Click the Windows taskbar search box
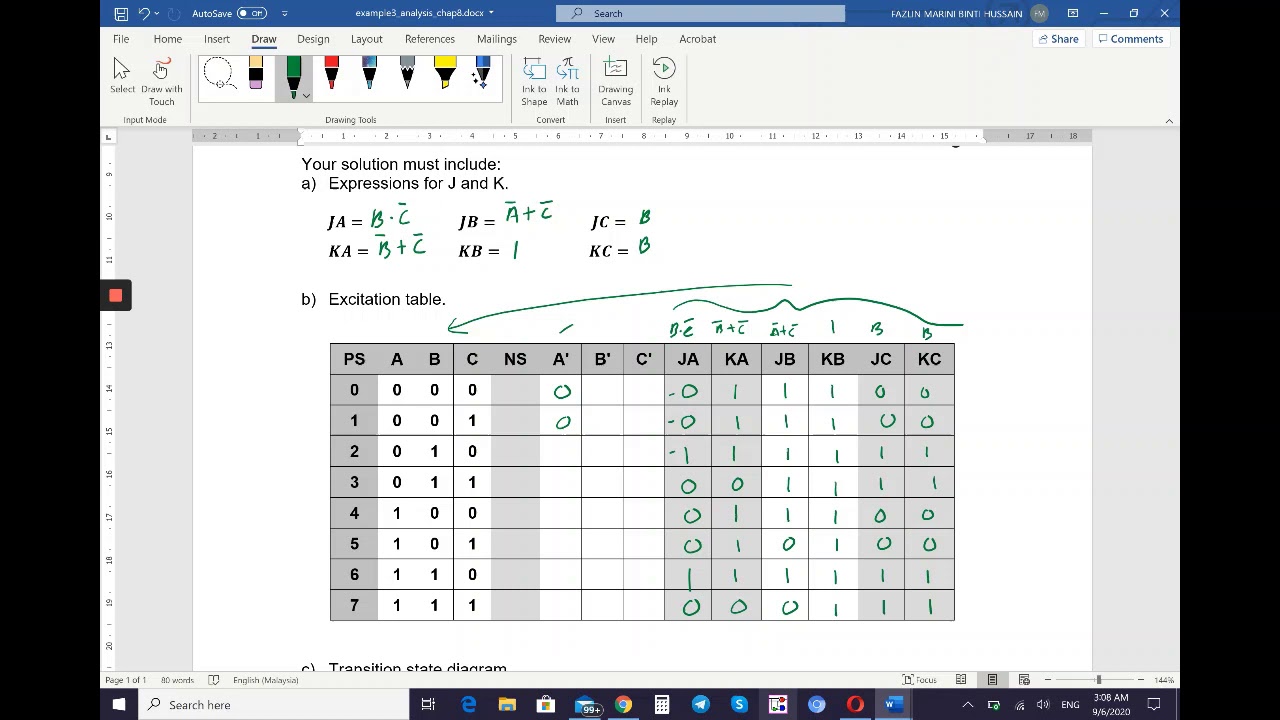1280x720 pixels. click(274, 705)
